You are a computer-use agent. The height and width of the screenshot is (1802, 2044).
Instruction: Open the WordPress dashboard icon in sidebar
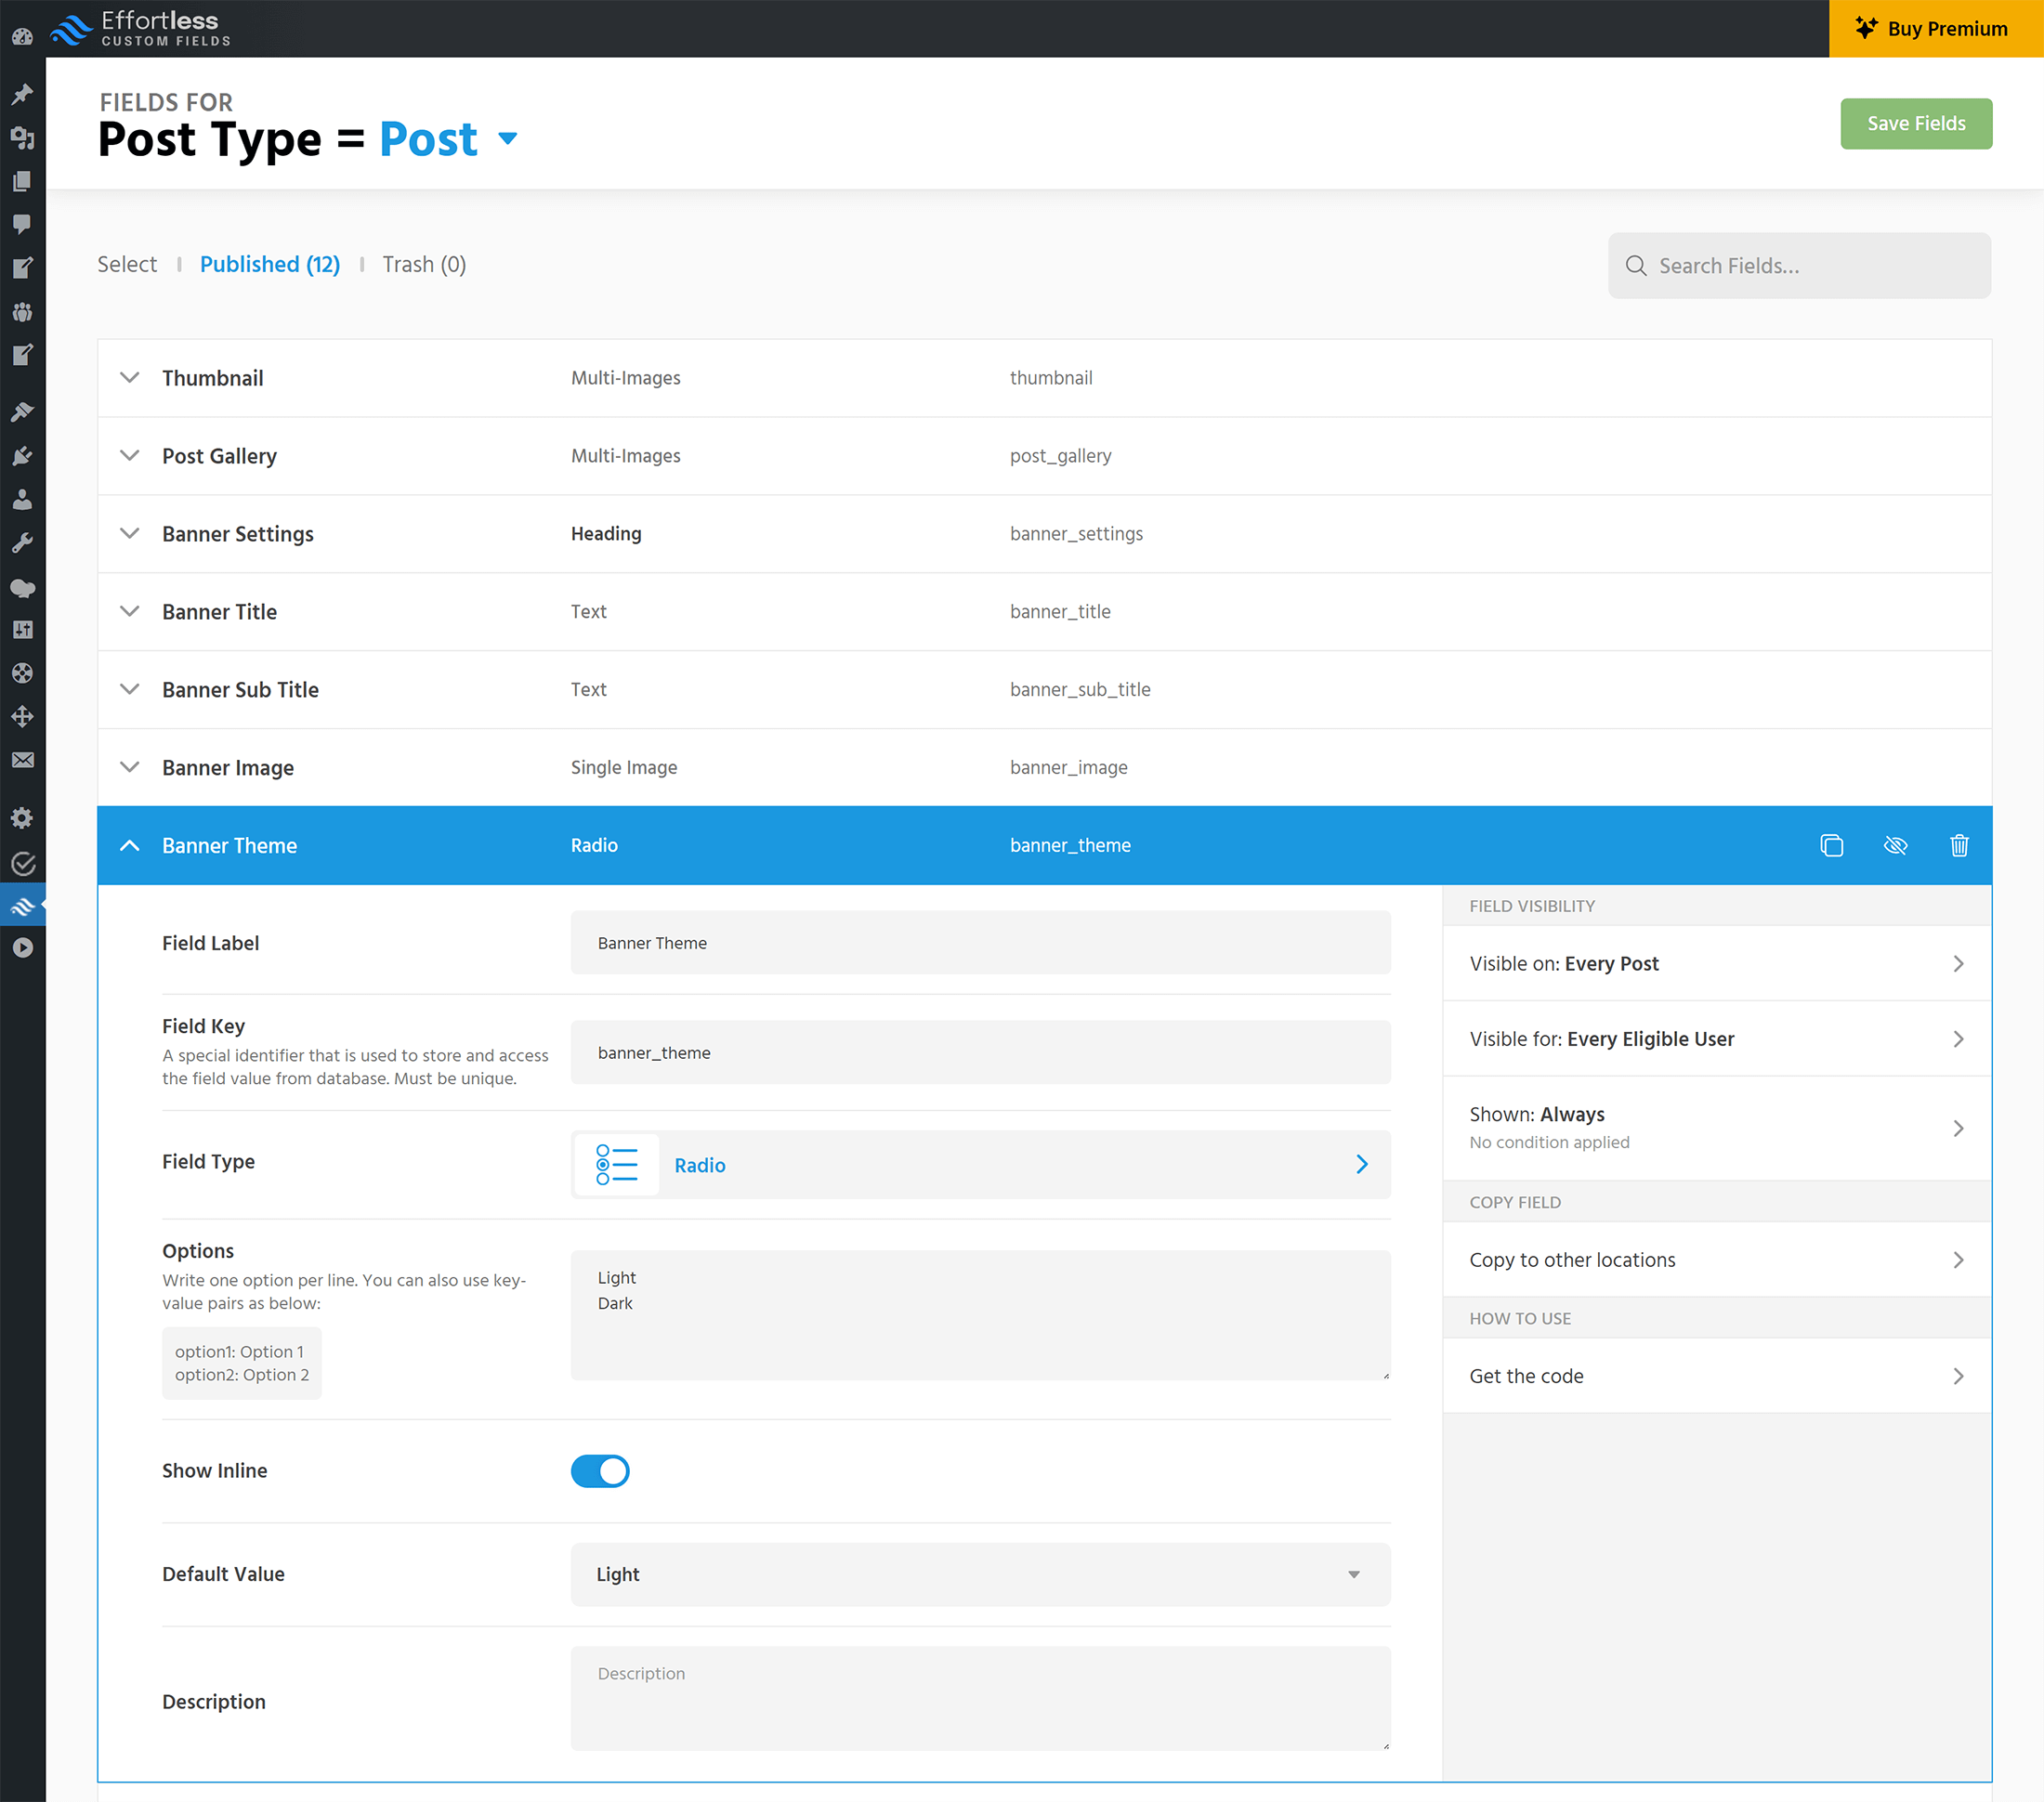tap(22, 36)
